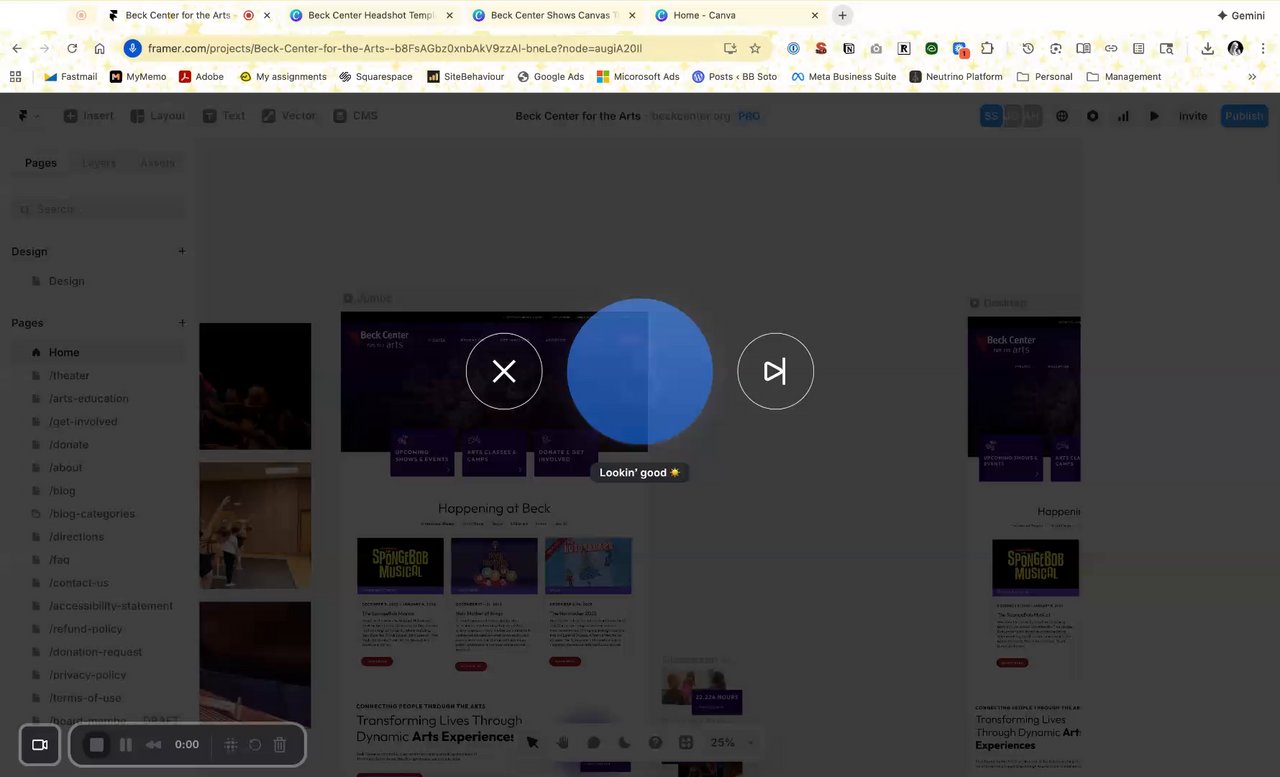1280x777 pixels.
Task: Open the Squarespace bookmark
Action: click(x=376, y=76)
